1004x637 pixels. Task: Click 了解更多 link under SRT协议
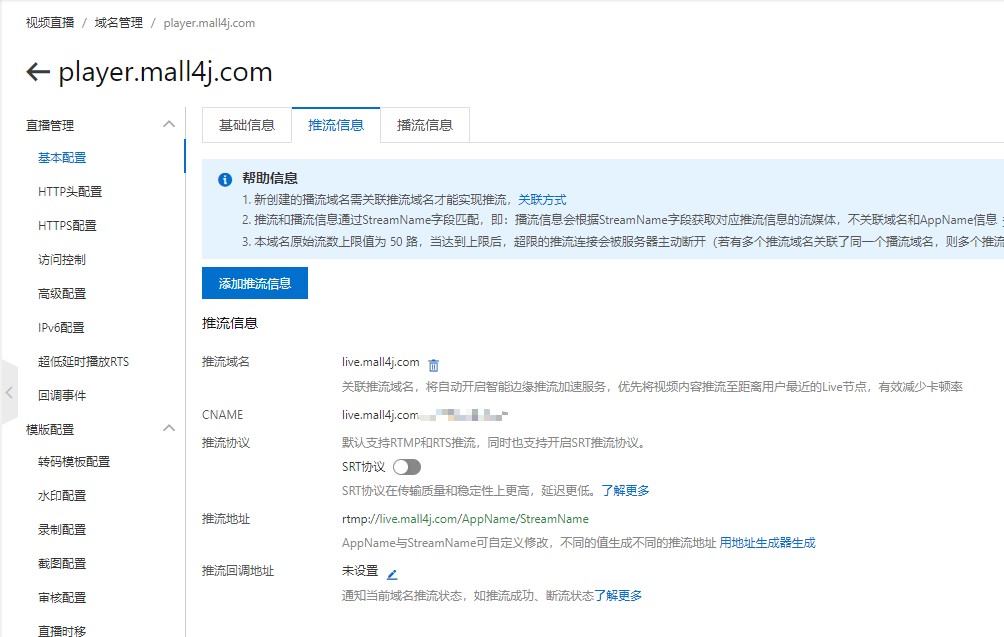(x=625, y=490)
